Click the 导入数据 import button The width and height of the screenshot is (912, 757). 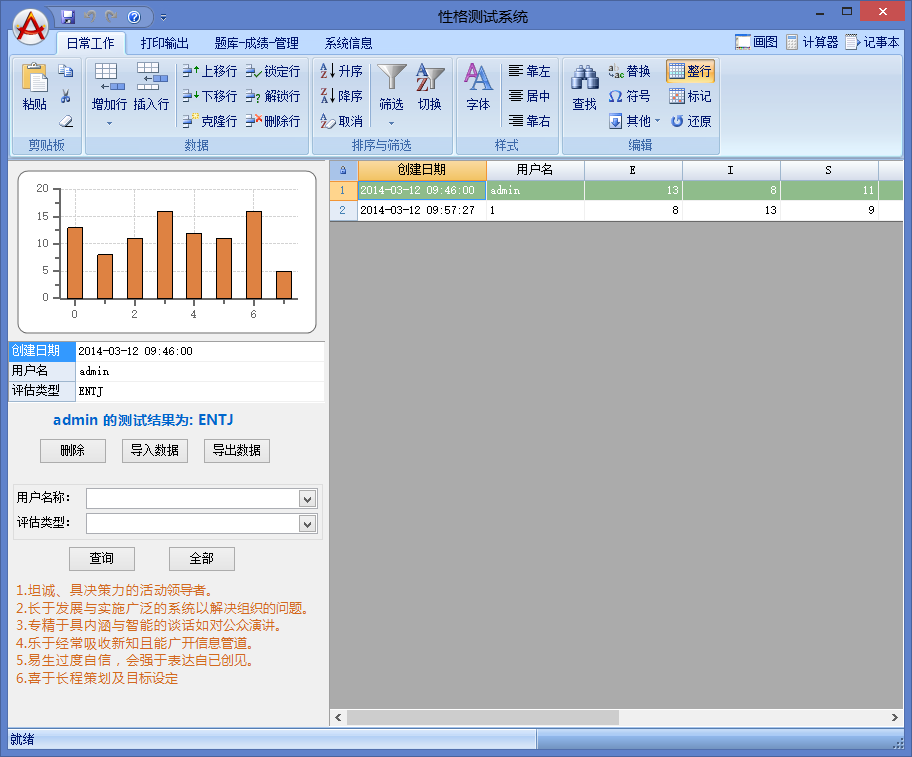click(155, 451)
